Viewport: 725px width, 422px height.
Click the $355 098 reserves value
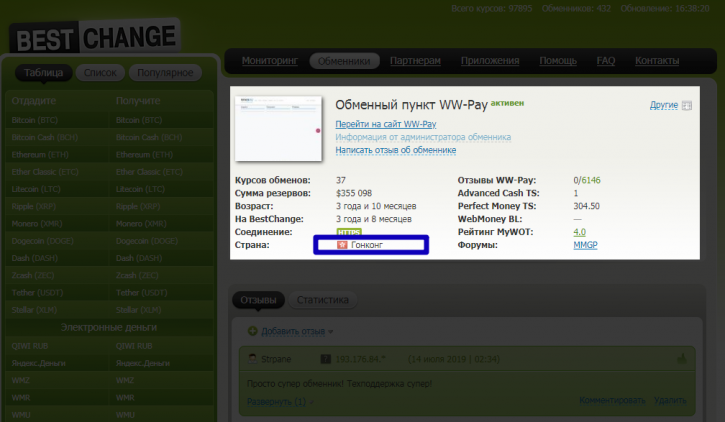354,193
